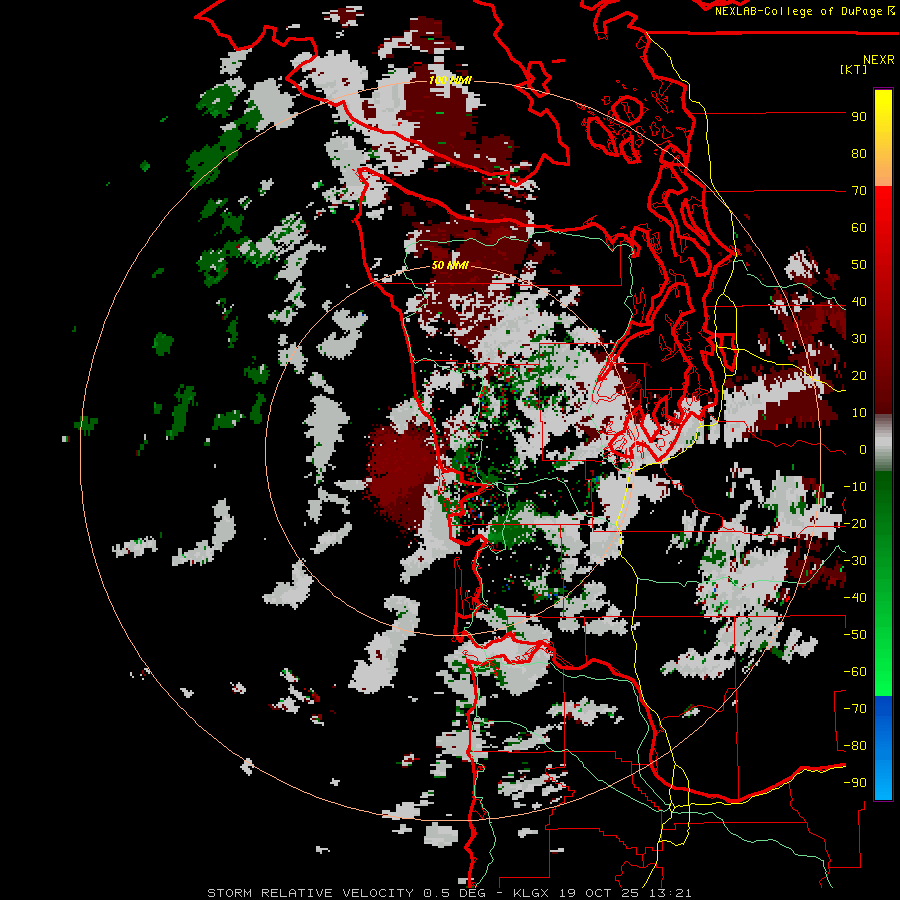This screenshot has height=900, width=900.
Task: Click the -50 value on velocity scale
Action: coord(855,635)
